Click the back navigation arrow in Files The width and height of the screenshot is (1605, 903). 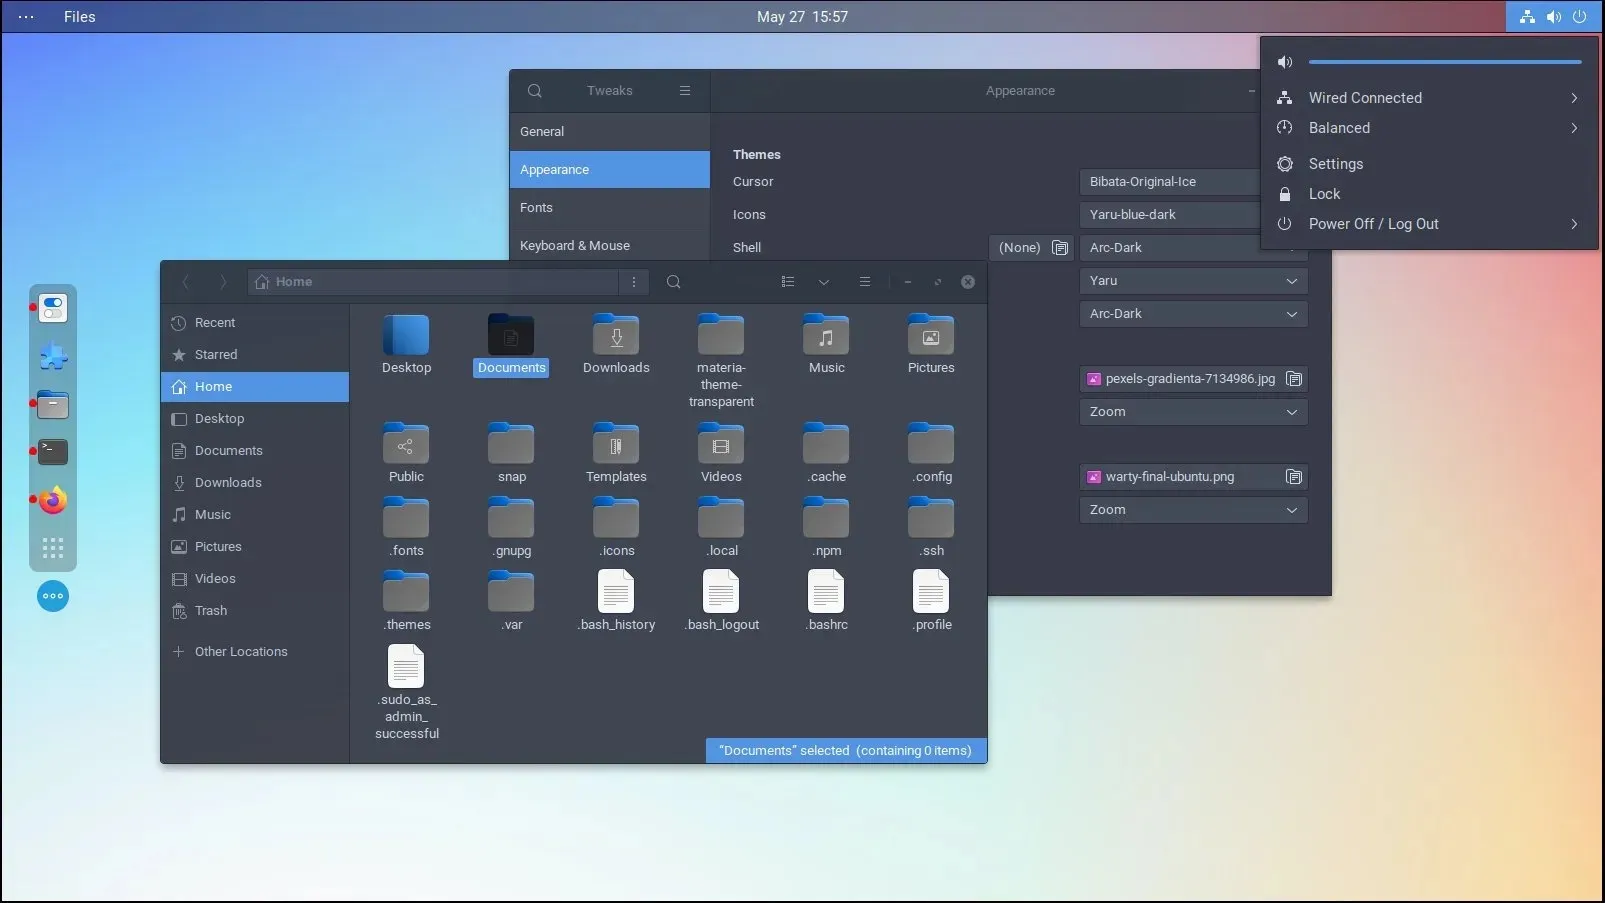(x=186, y=282)
